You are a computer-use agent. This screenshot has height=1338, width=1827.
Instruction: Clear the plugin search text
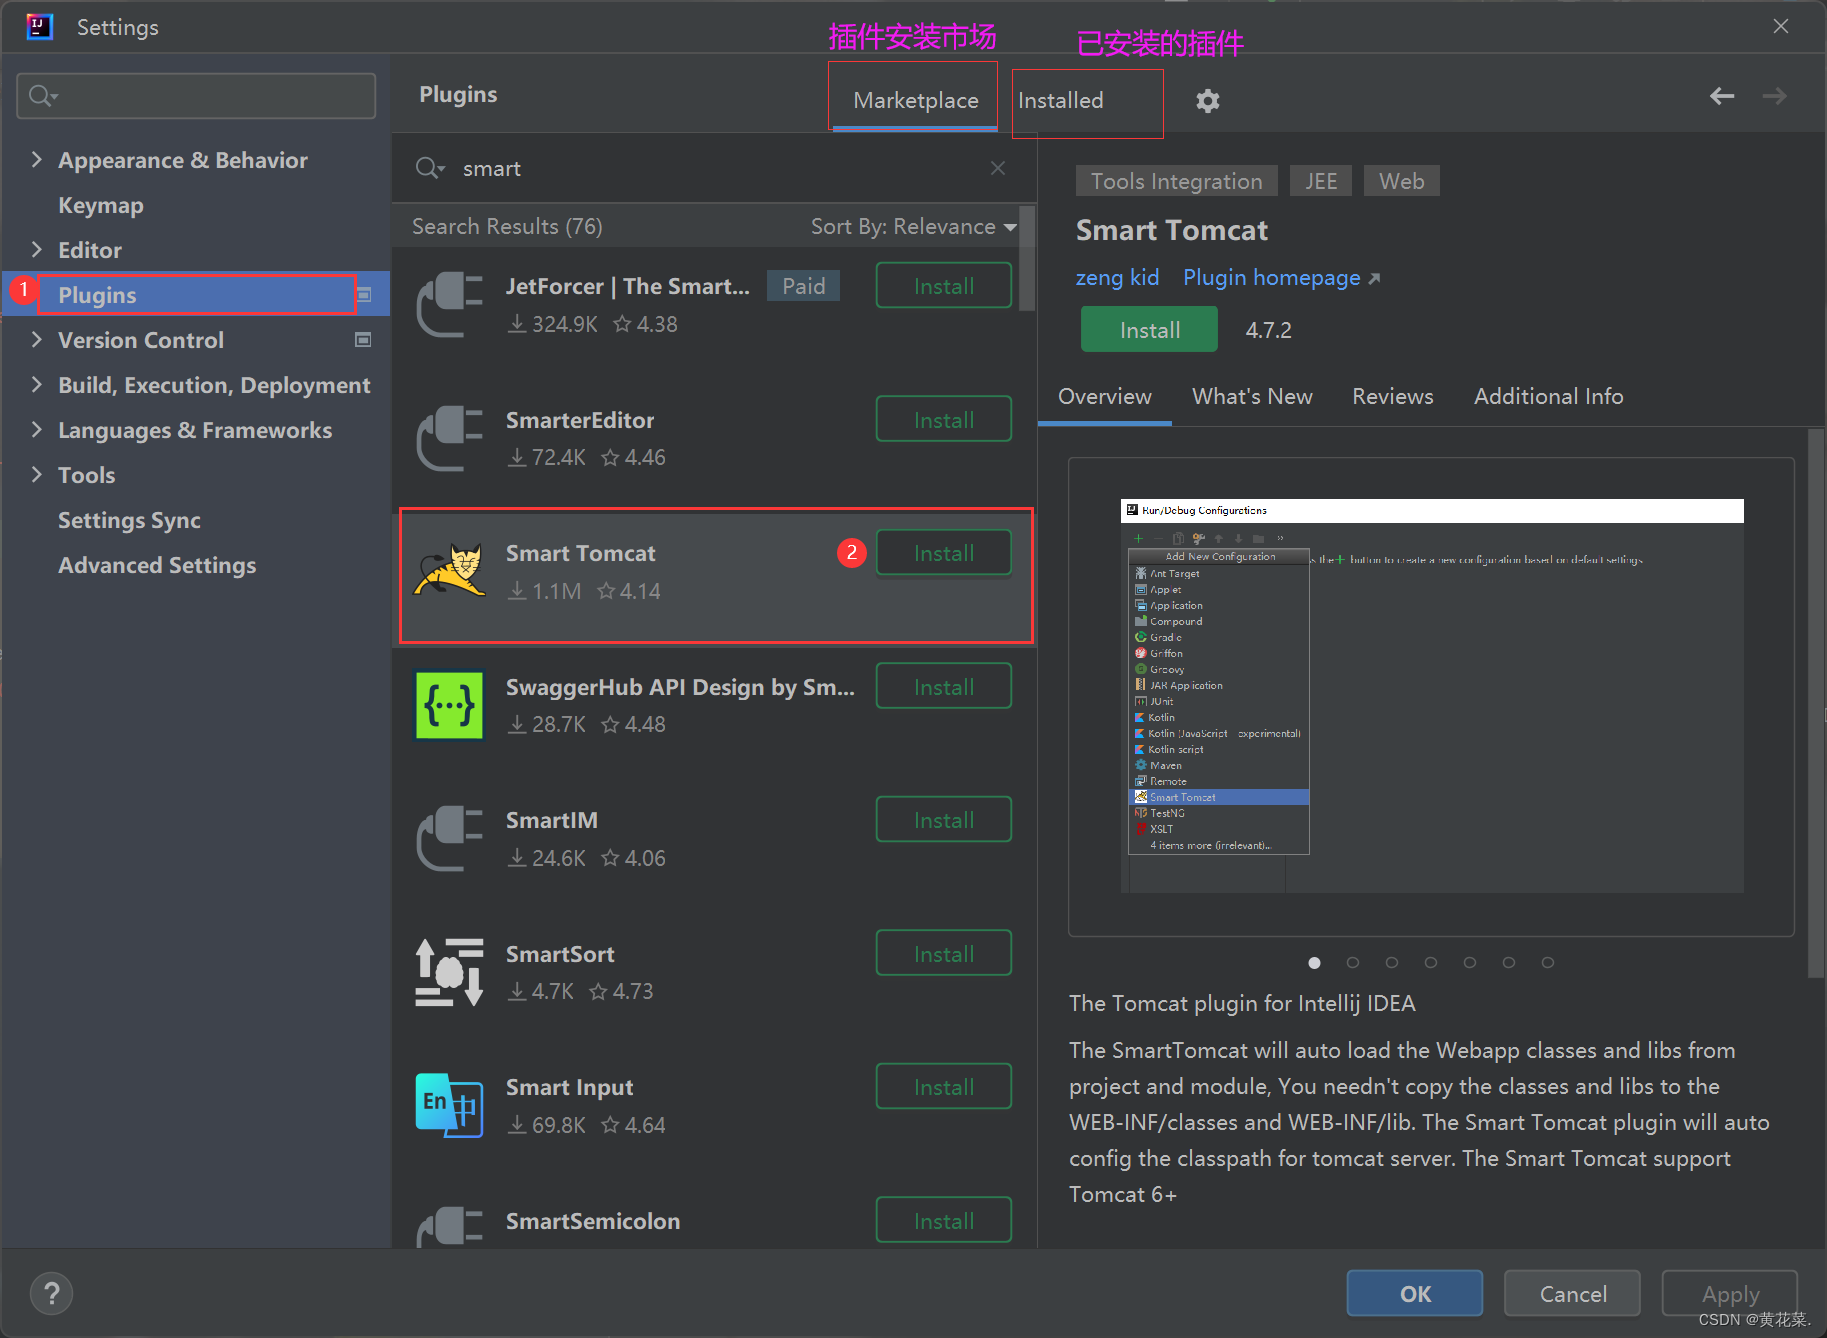(x=997, y=168)
